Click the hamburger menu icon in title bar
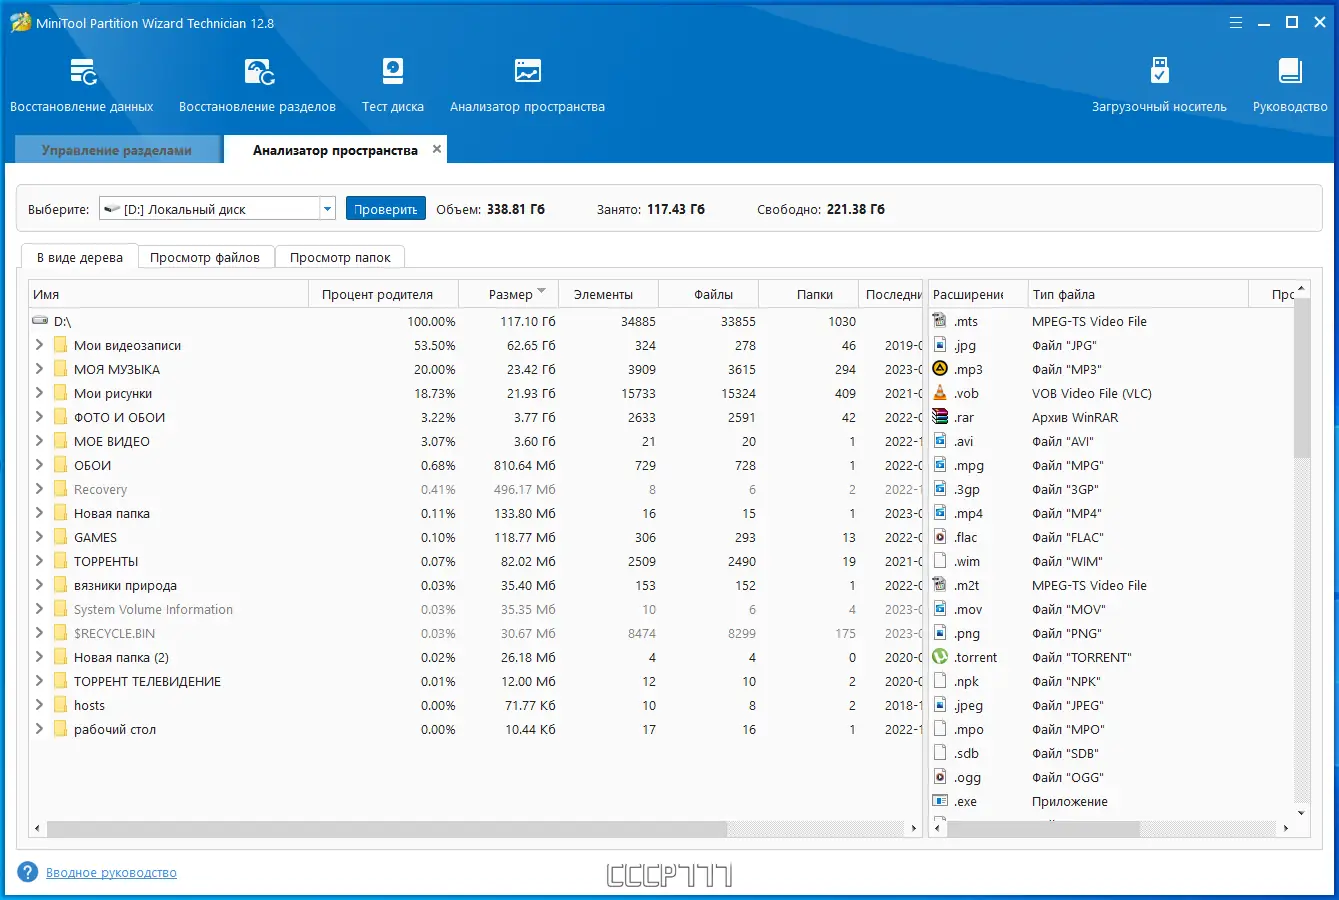Image resolution: width=1339 pixels, height=900 pixels. pos(1236,23)
